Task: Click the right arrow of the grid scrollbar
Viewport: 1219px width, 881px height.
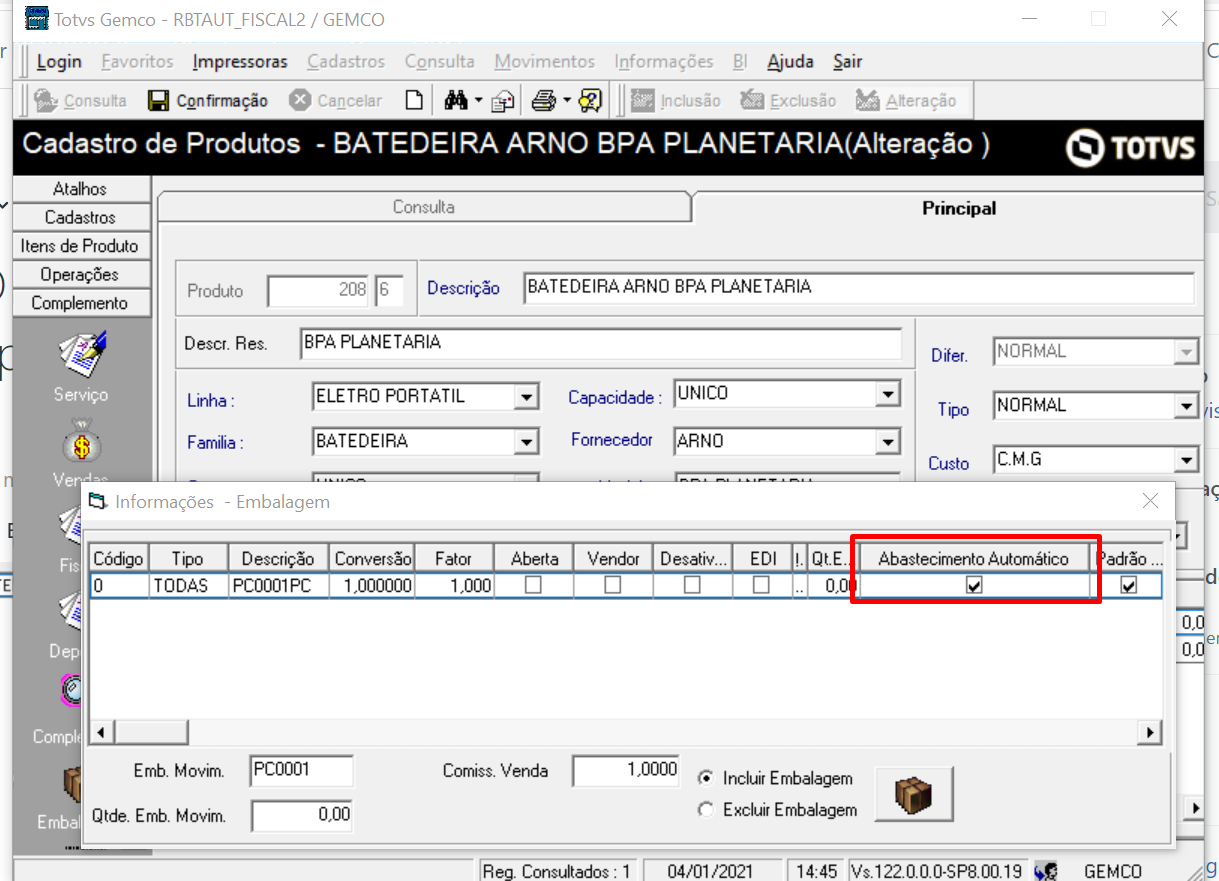Action: coord(1151,733)
